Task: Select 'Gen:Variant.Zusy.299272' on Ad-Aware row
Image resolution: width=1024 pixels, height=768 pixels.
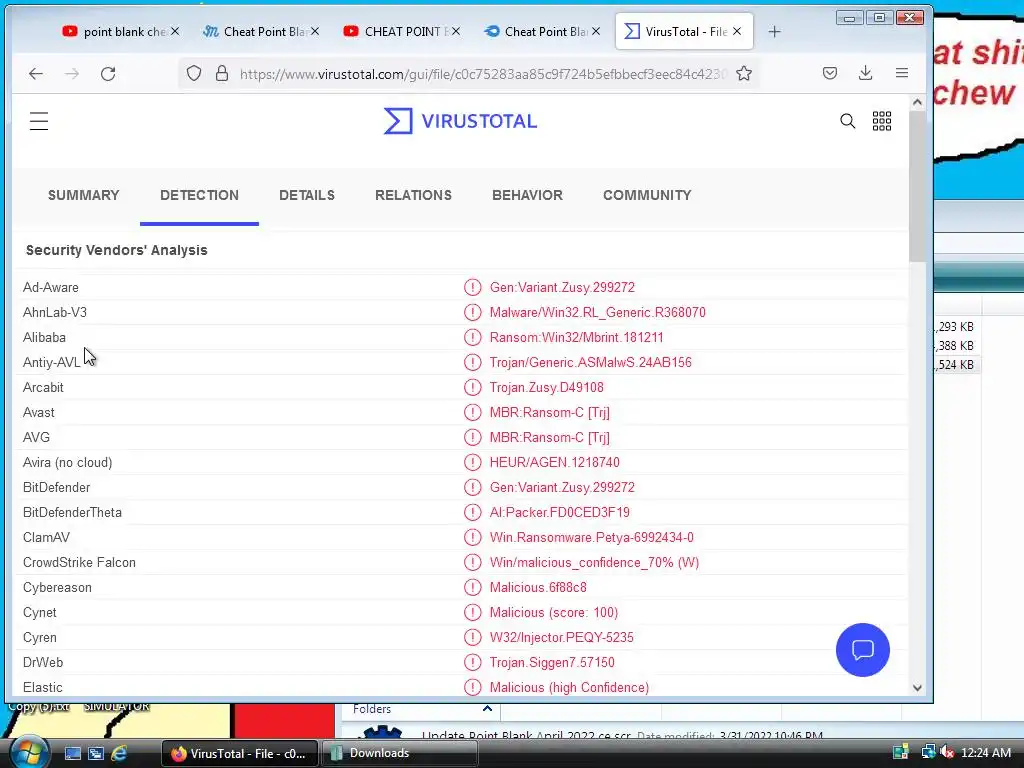Action: point(562,287)
